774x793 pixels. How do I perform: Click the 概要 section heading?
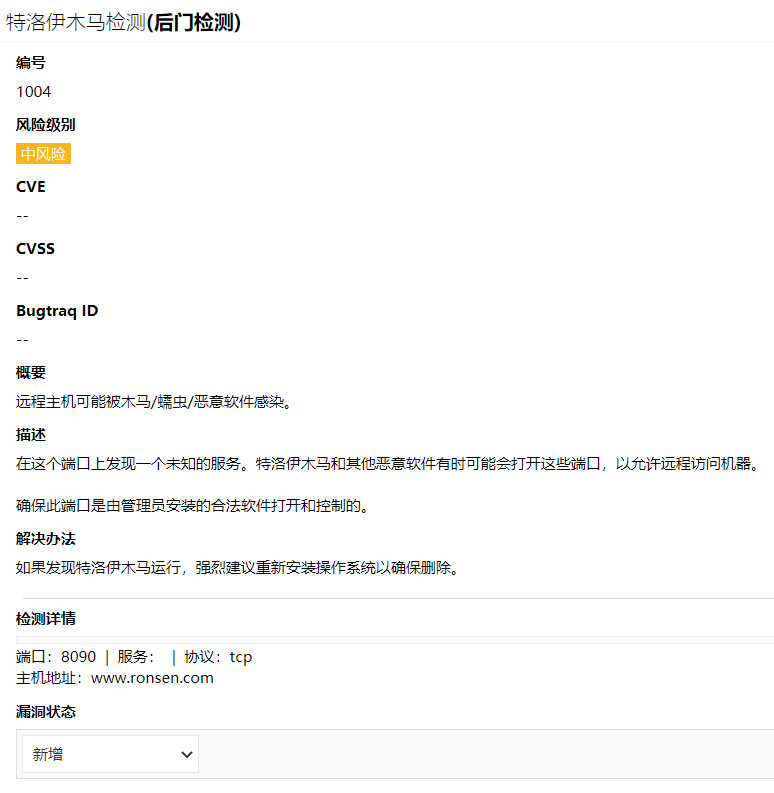[x=31, y=373]
